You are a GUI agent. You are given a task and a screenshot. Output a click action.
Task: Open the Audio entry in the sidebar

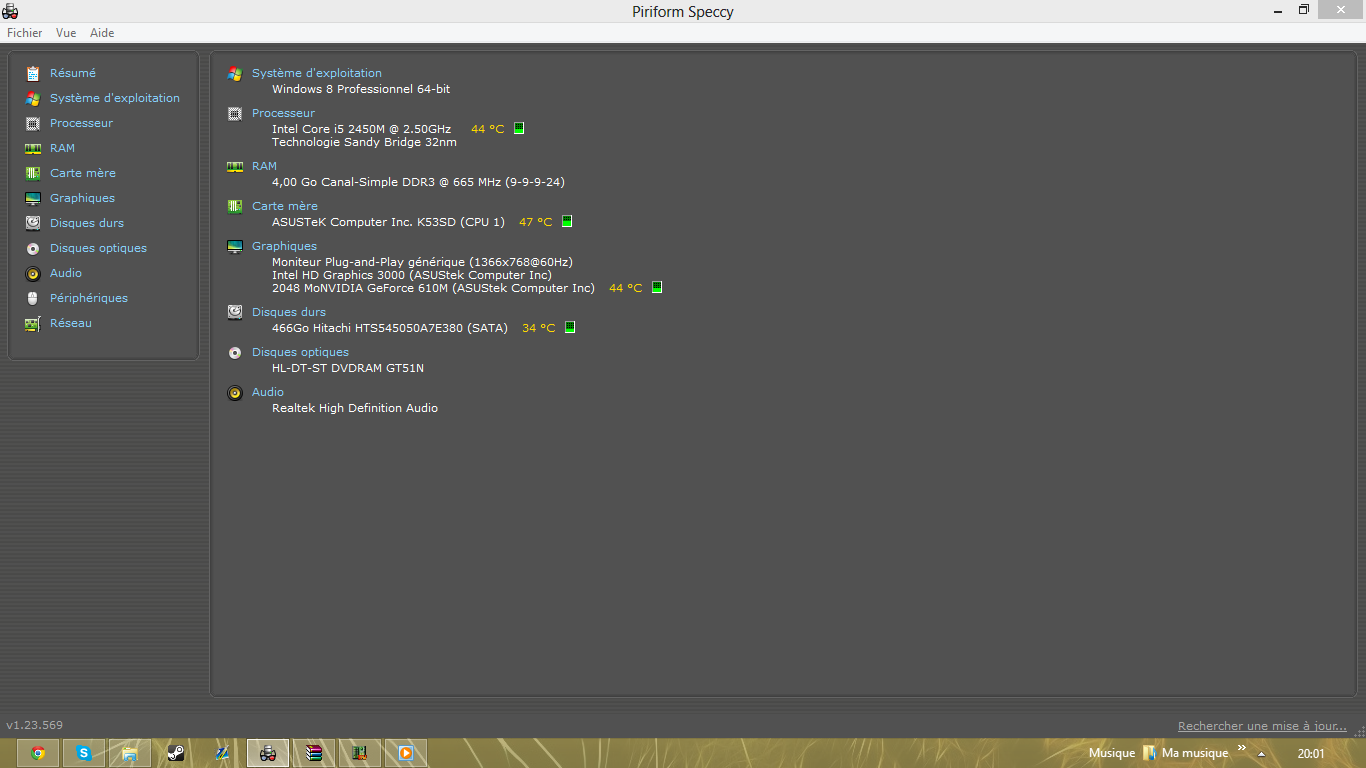[x=66, y=273]
